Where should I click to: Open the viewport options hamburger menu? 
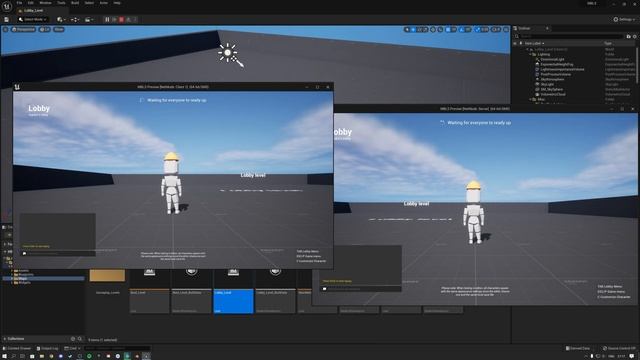(5, 29)
